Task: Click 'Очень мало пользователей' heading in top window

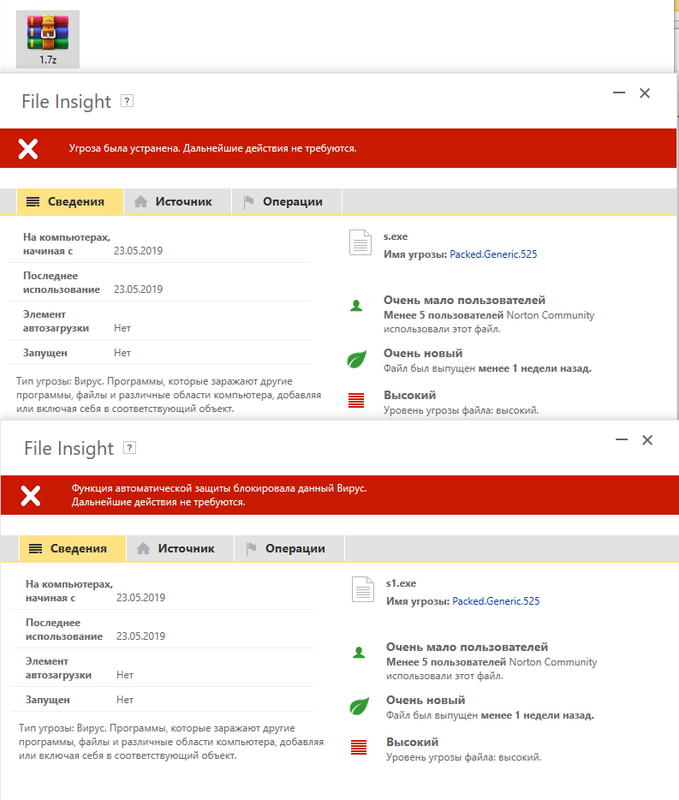Action: tap(464, 300)
